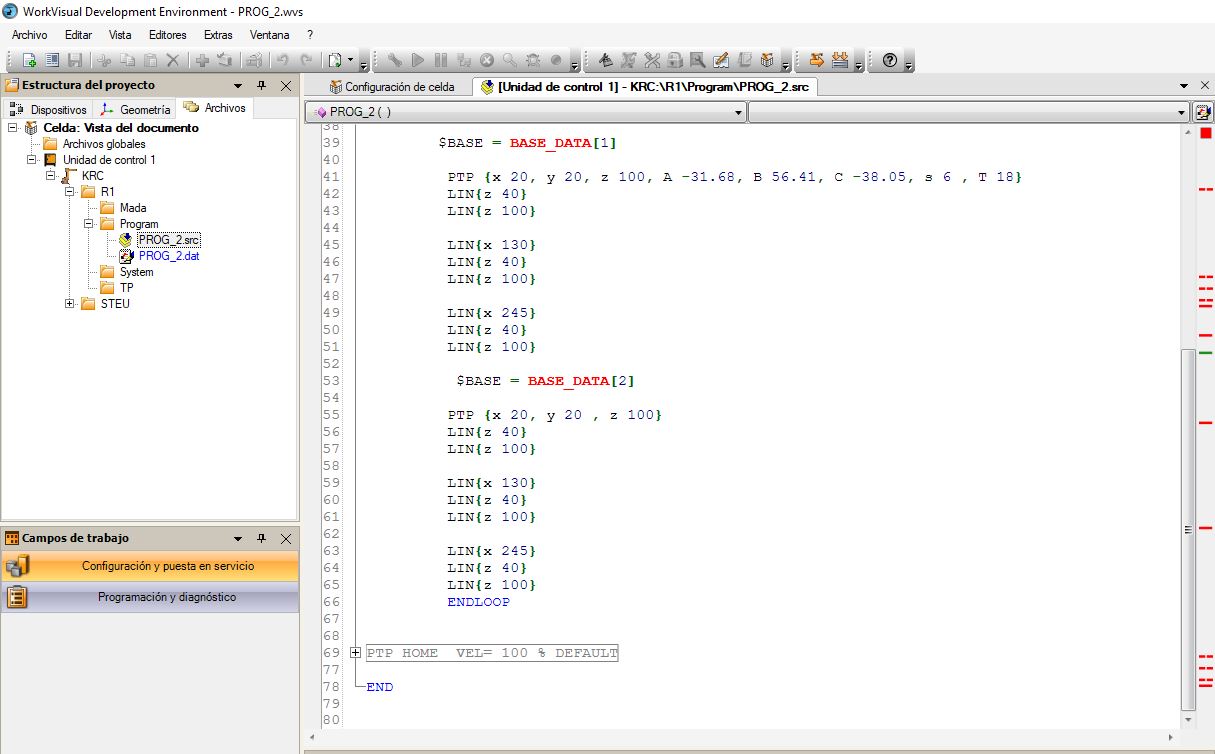The height and width of the screenshot is (754, 1215).
Task: Select Configuración y puesta en servicio workspace
Action: click(150, 566)
